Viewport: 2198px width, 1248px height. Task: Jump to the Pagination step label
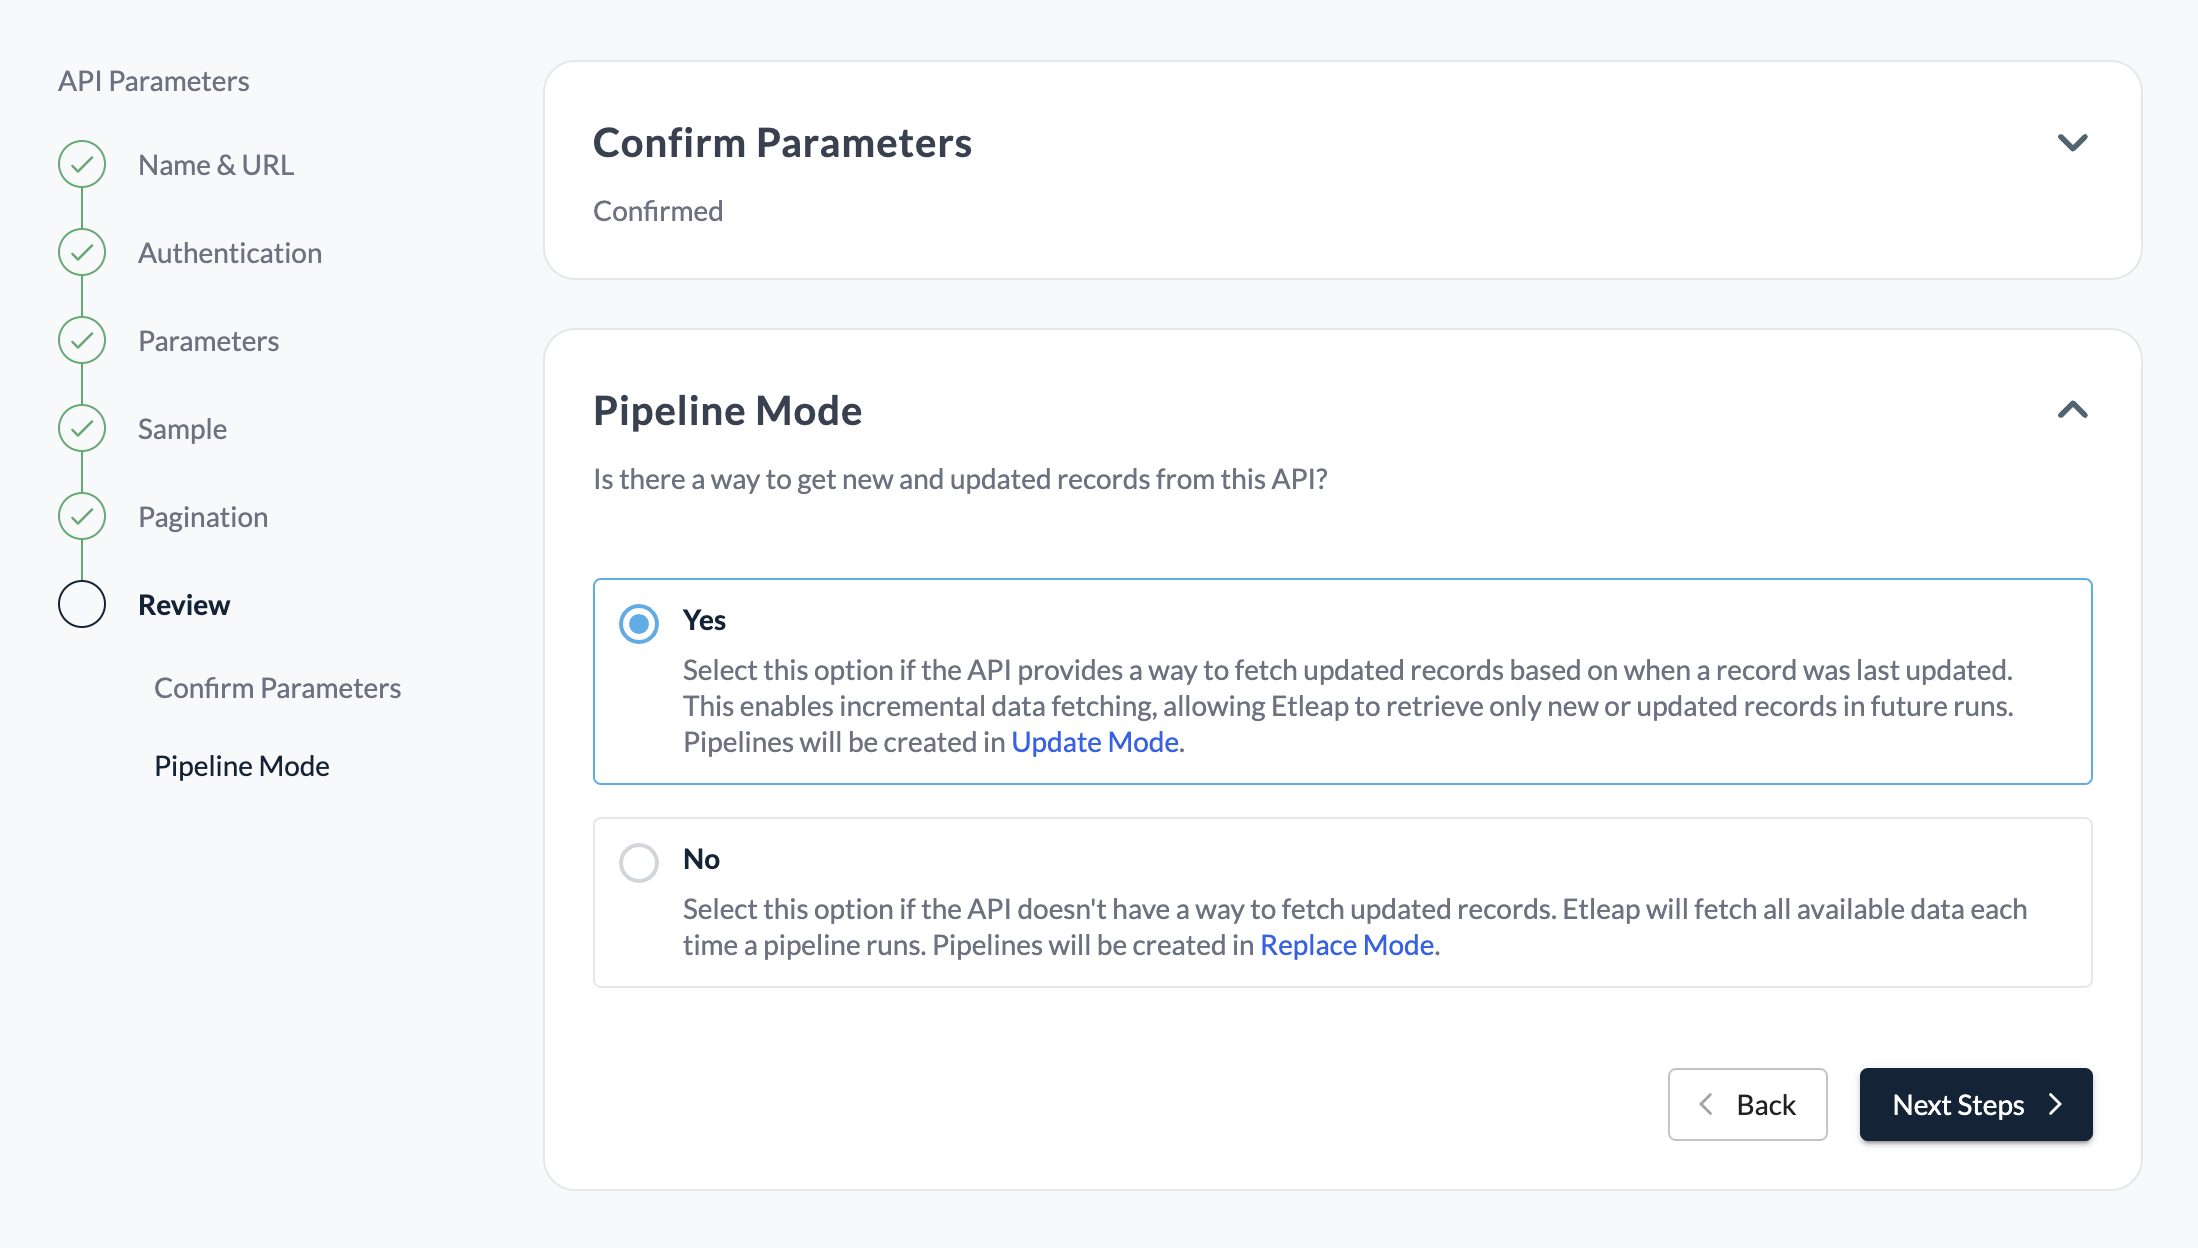point(203,517)
